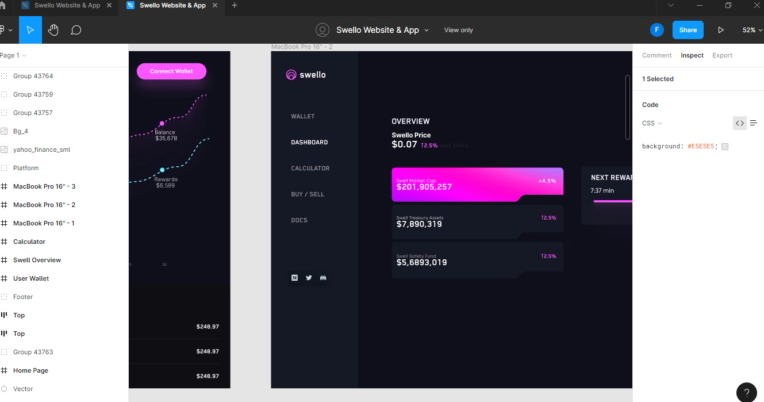Screen dimensions: 764x402
Task: Click the $201,905,257 market cap card
Action: pos(478,184)
